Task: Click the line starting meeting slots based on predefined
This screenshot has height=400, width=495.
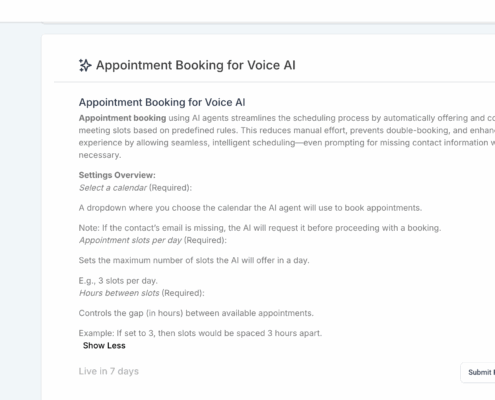Action: coord(287,130)
